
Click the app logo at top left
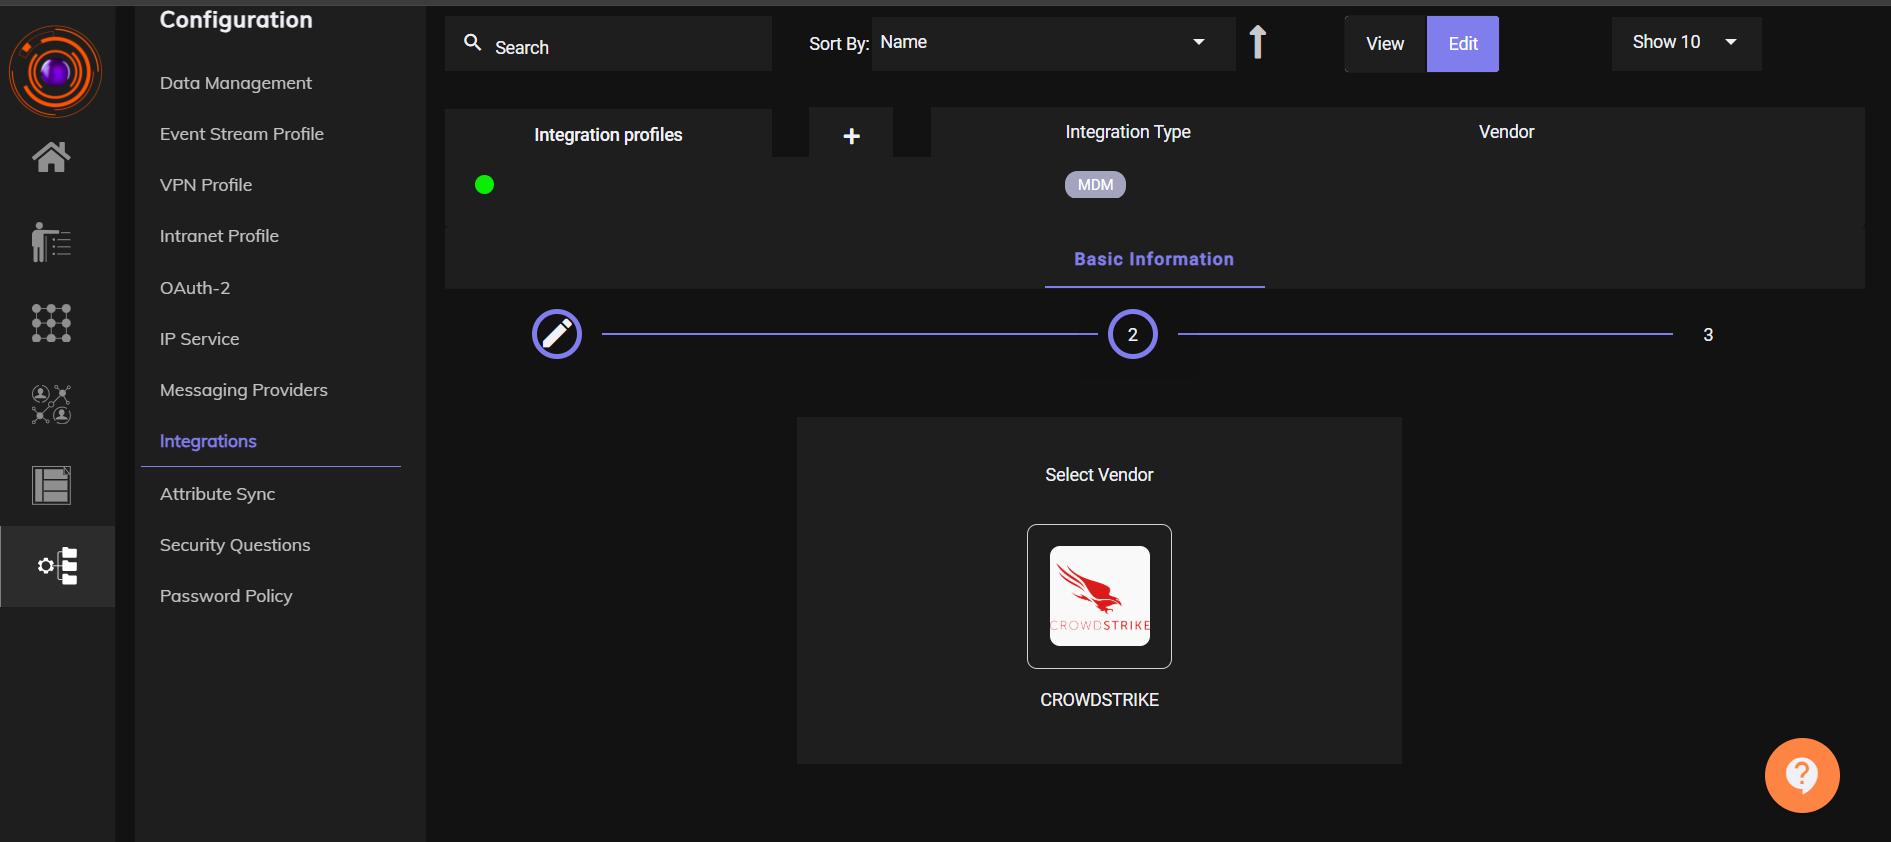(x=55, y=71)
